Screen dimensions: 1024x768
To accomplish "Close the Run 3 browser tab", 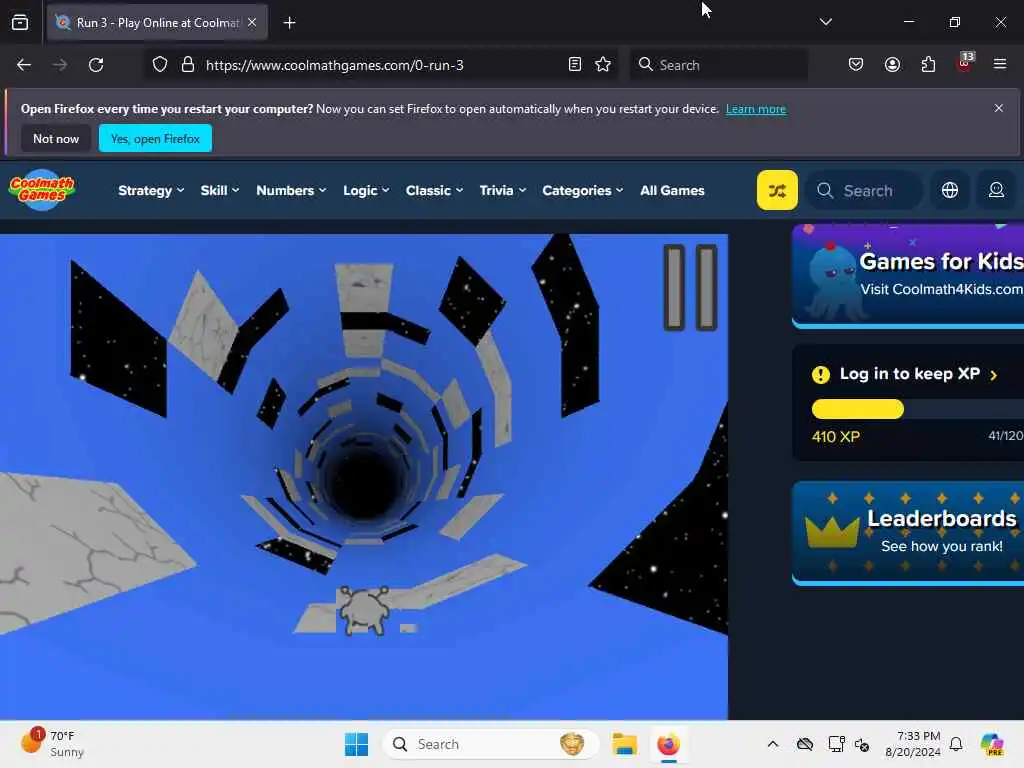I will [252, 22].
